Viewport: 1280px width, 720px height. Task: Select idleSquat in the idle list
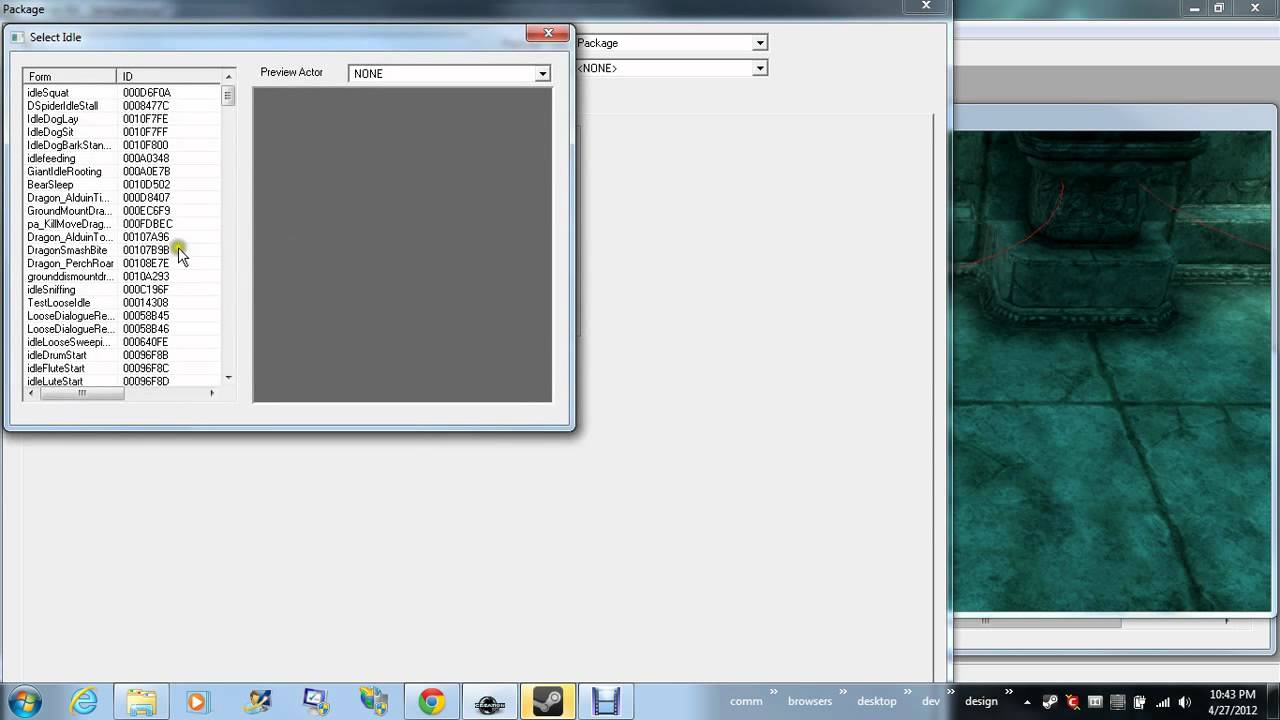tap(48, 93)
